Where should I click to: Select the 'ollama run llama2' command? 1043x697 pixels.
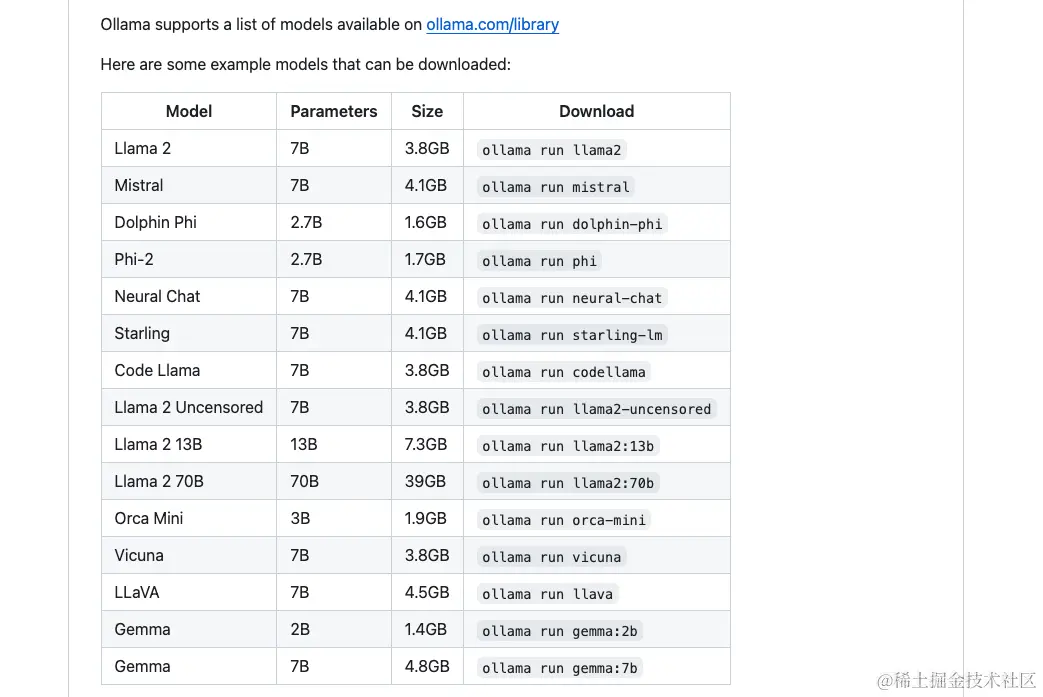pos(551,150)
